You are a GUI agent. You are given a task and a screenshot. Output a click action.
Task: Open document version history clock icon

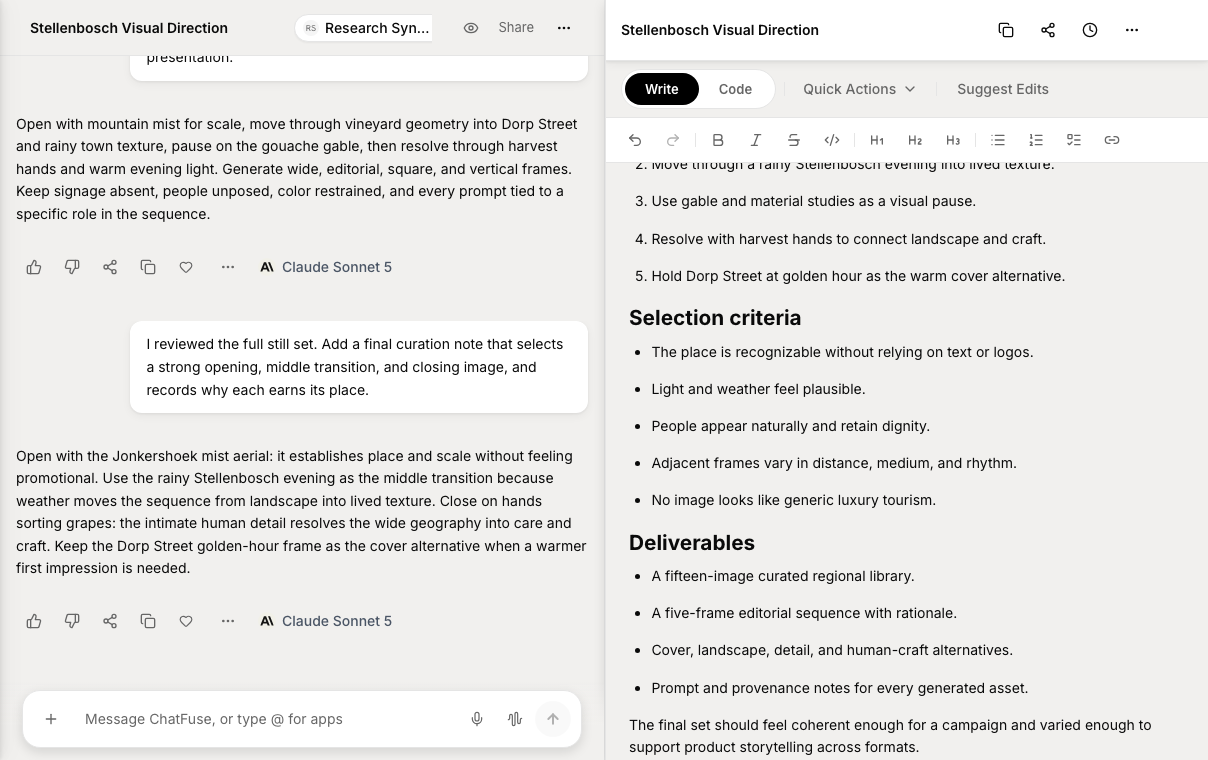1090,30
